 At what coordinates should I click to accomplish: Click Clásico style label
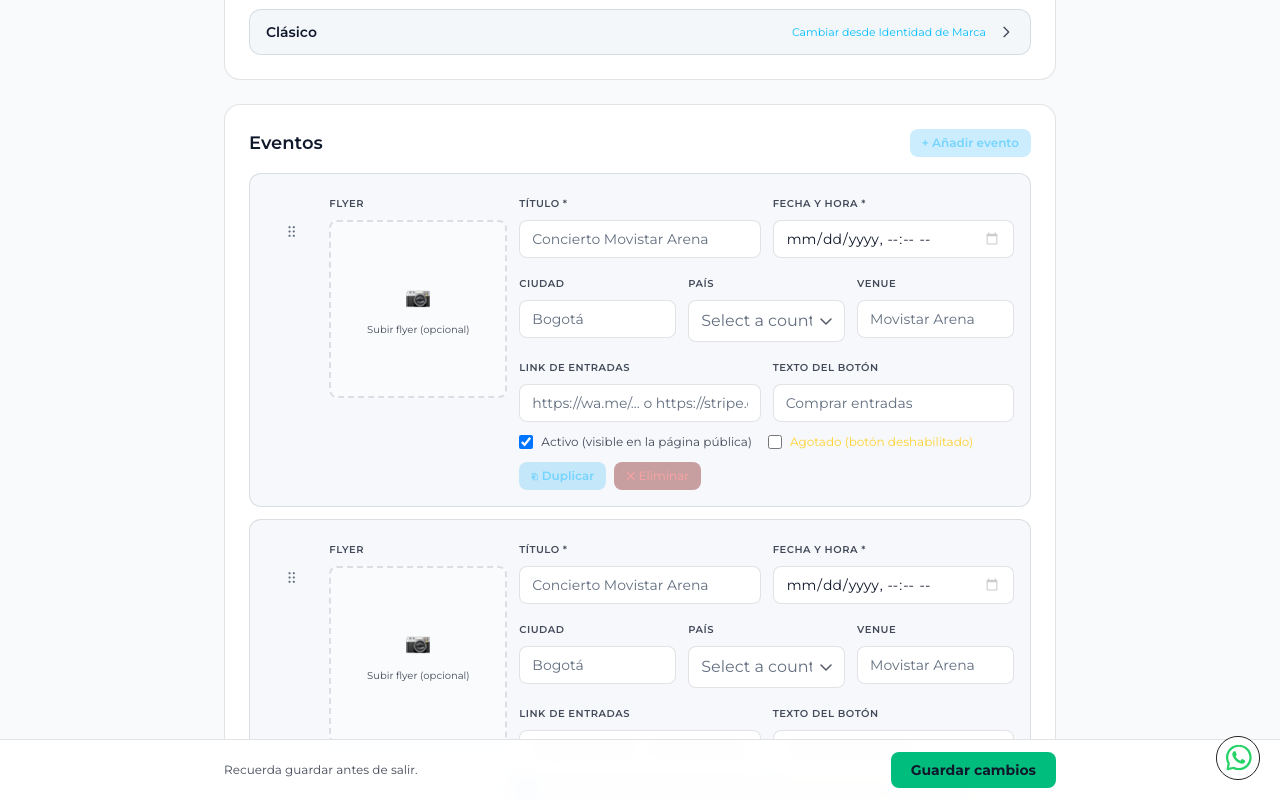coord(291,32)
